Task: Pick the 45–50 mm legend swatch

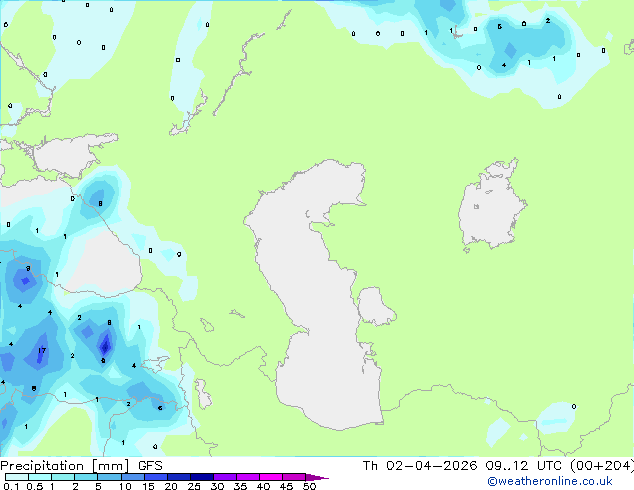Action: pos(294,477)
